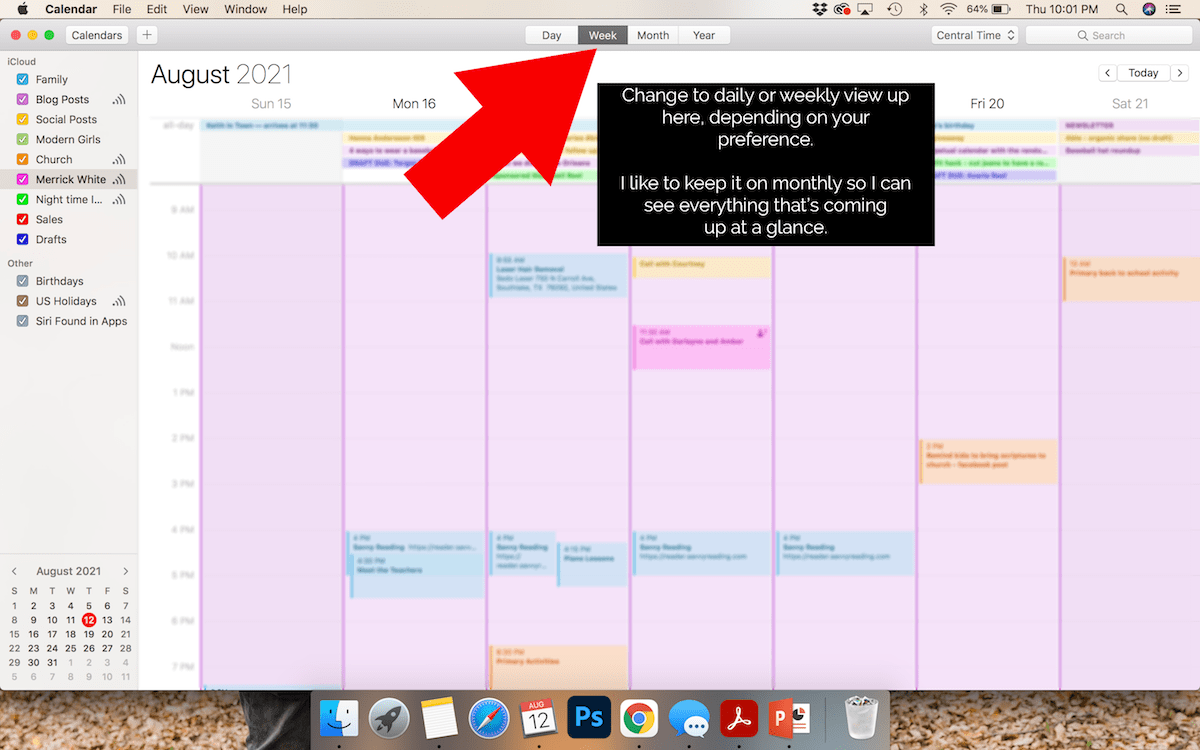Open the Trash from the Dock
The height and width of the screenshot is (750, 1200).
point(860,717)
